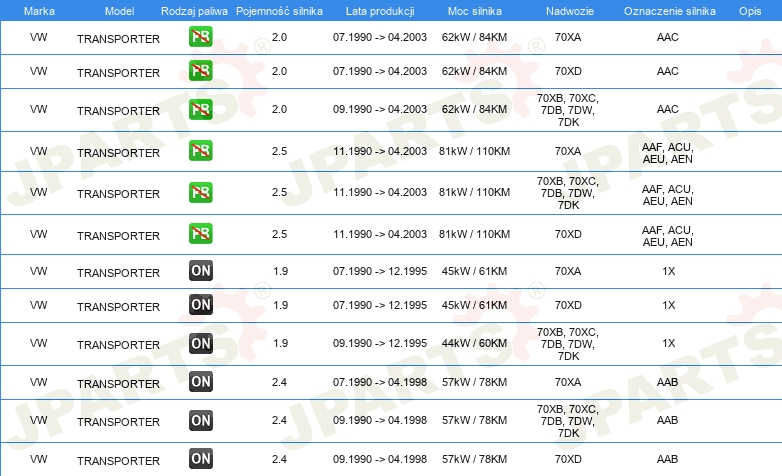This screenshot has width=782, height=476.
Task: Click the ON diesel icon in the 44kW / 60KM row
Action: (x=200, y=343)
